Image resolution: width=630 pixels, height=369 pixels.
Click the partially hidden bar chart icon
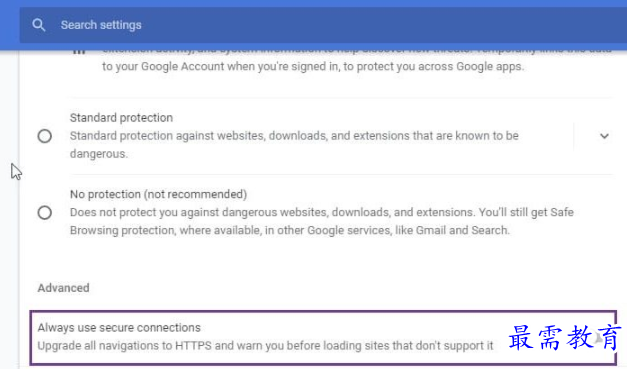[79, 51]
